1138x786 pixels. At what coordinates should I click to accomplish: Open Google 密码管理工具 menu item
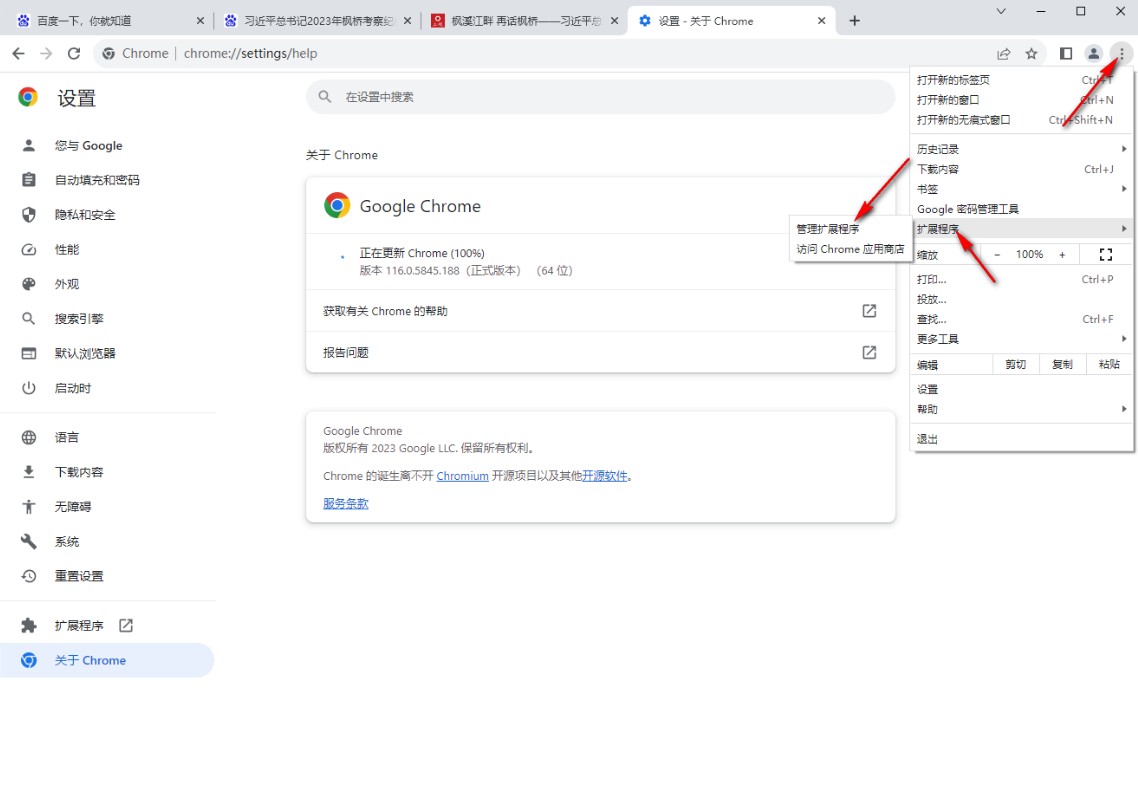[1021, 209]
